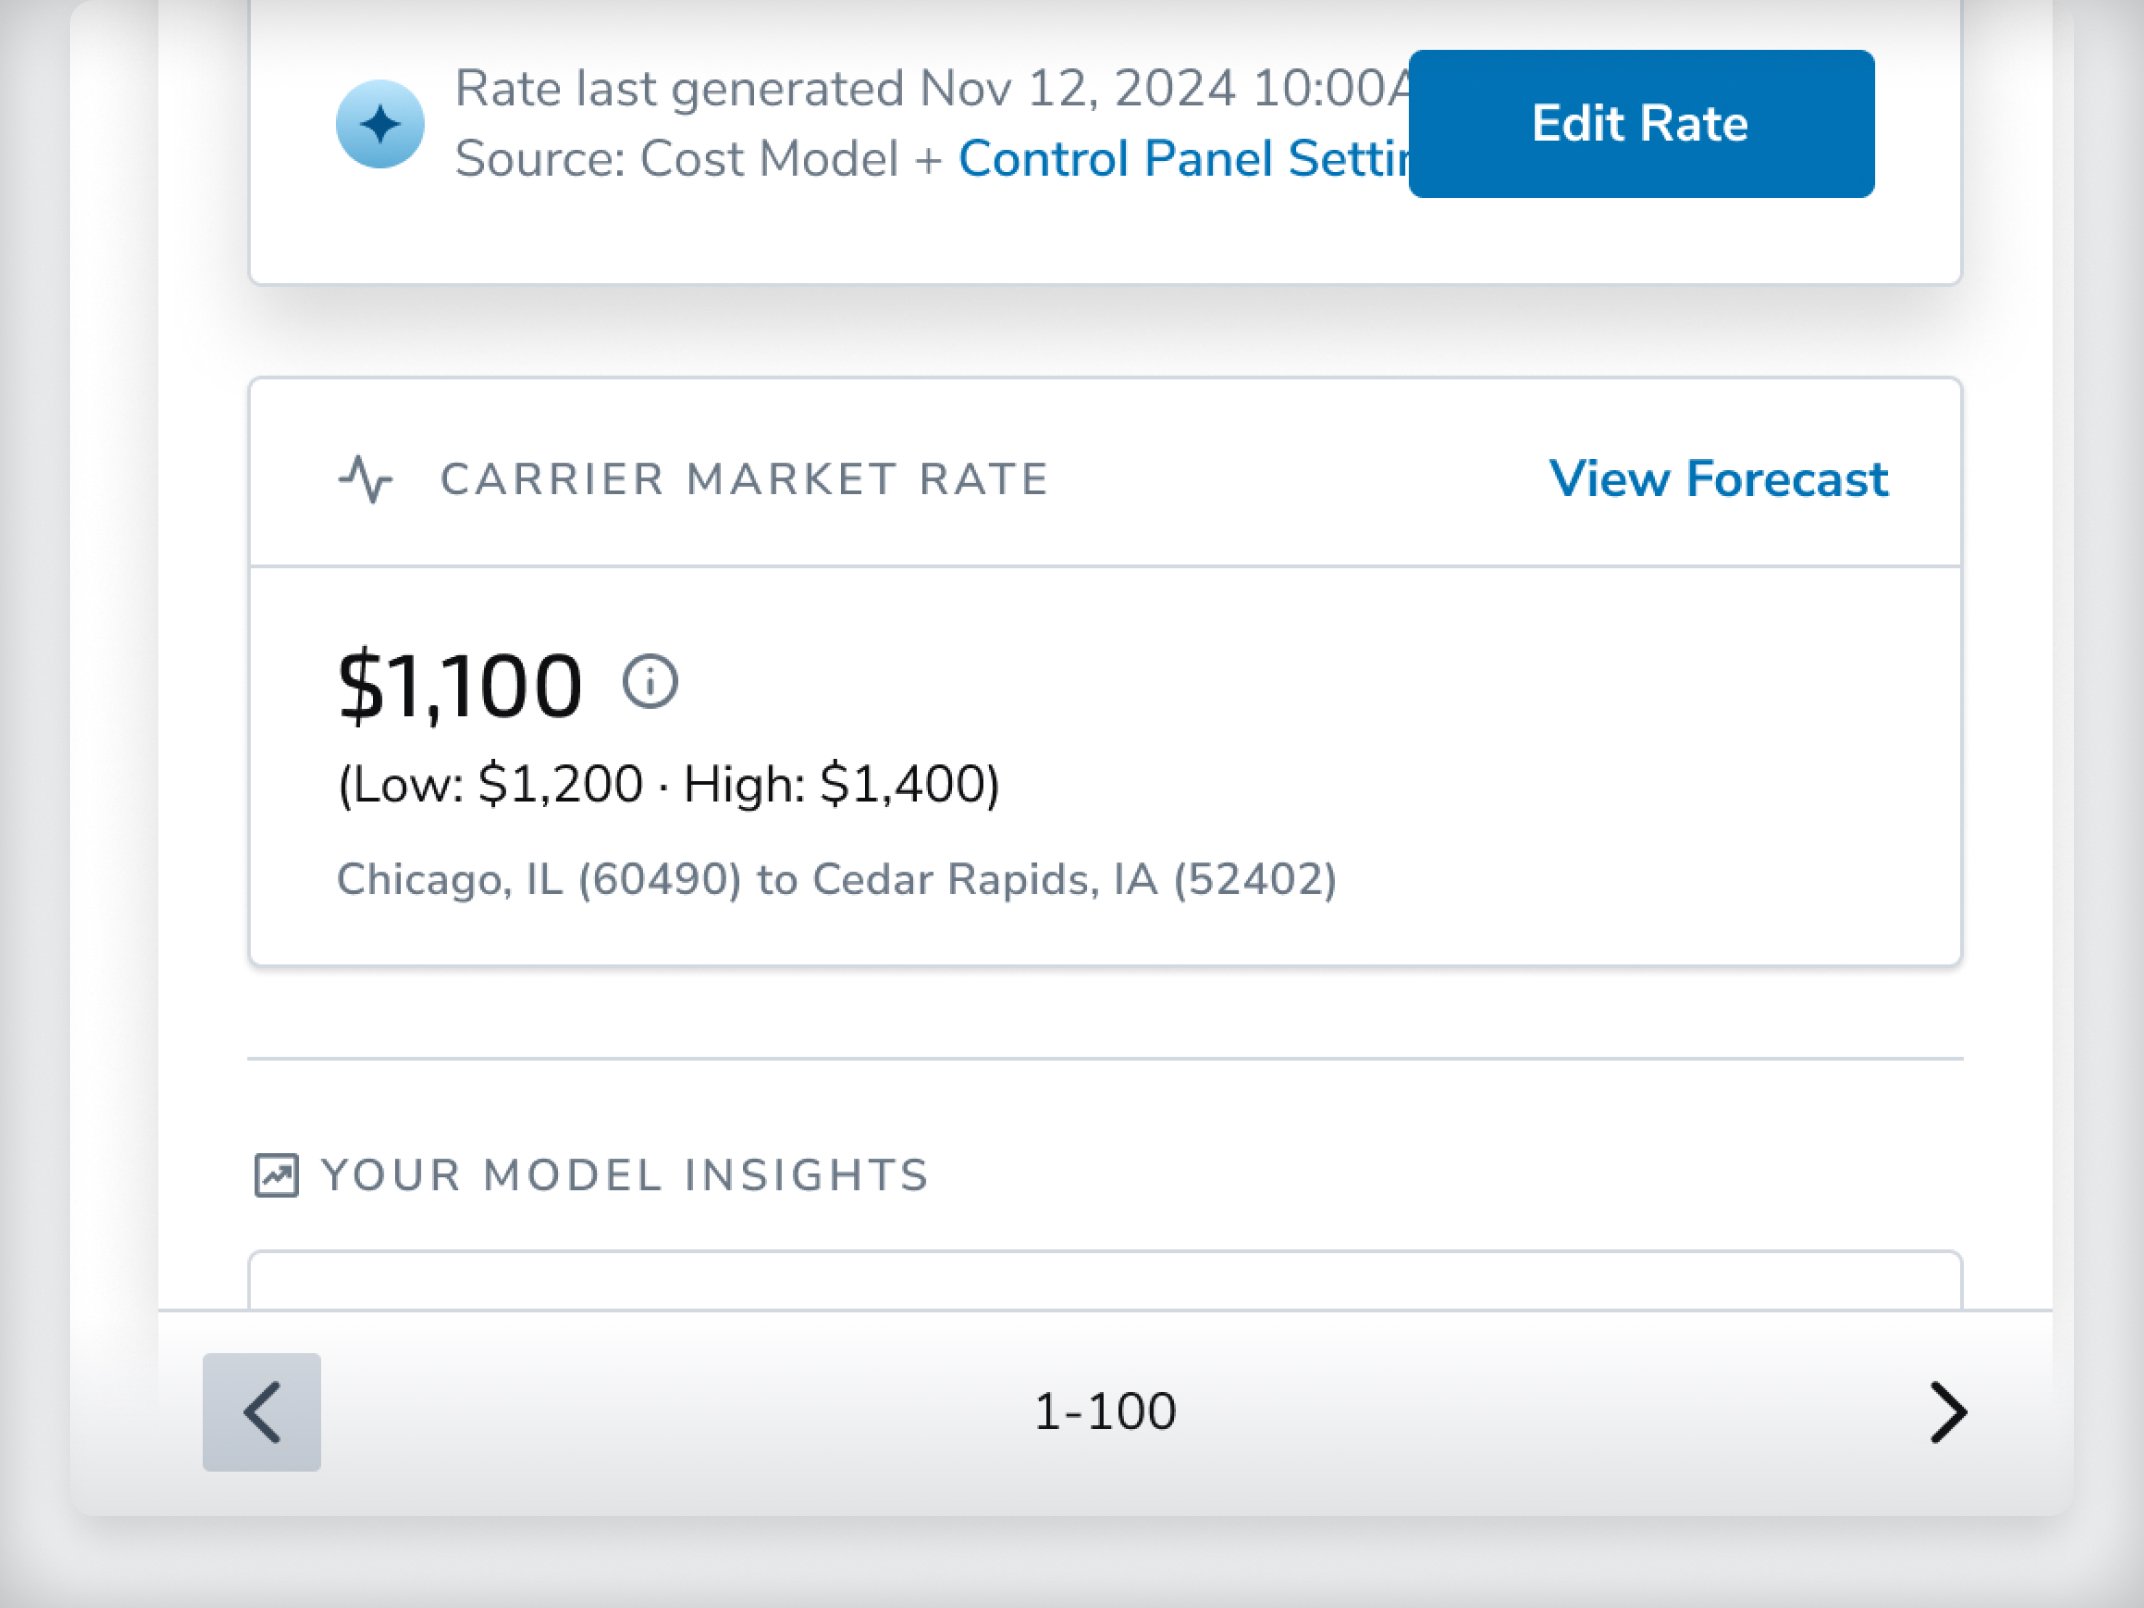2144x1608 pixels.
Task: Click the $1,100 carrier market rate value
Action: [460, 686]
